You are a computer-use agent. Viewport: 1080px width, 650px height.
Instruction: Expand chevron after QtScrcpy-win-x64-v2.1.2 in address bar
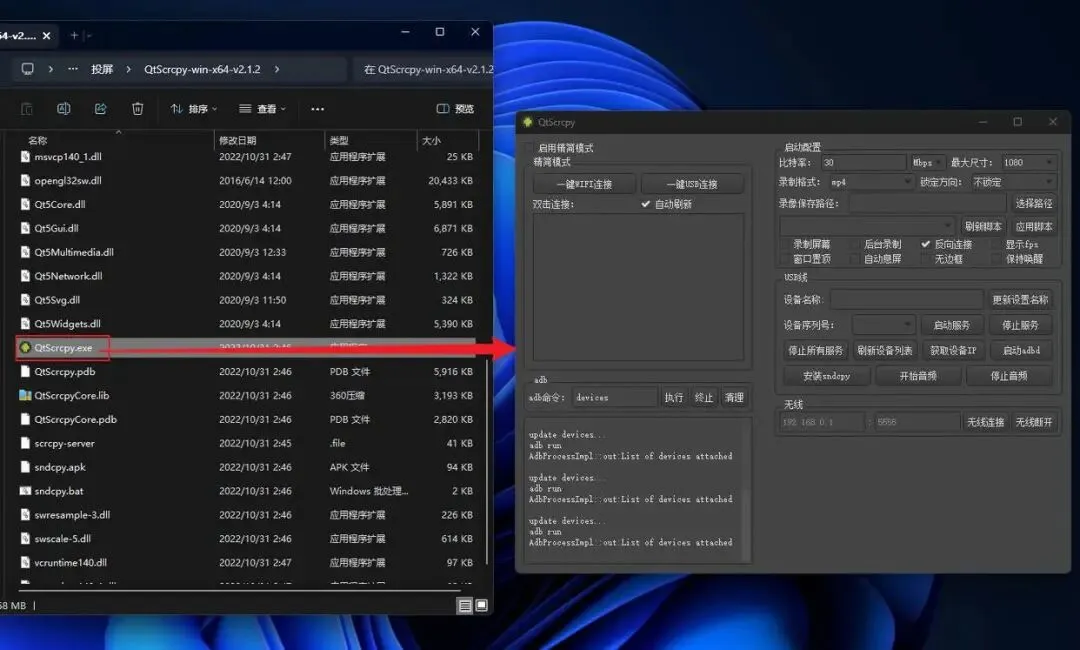[x=277, y=69]
